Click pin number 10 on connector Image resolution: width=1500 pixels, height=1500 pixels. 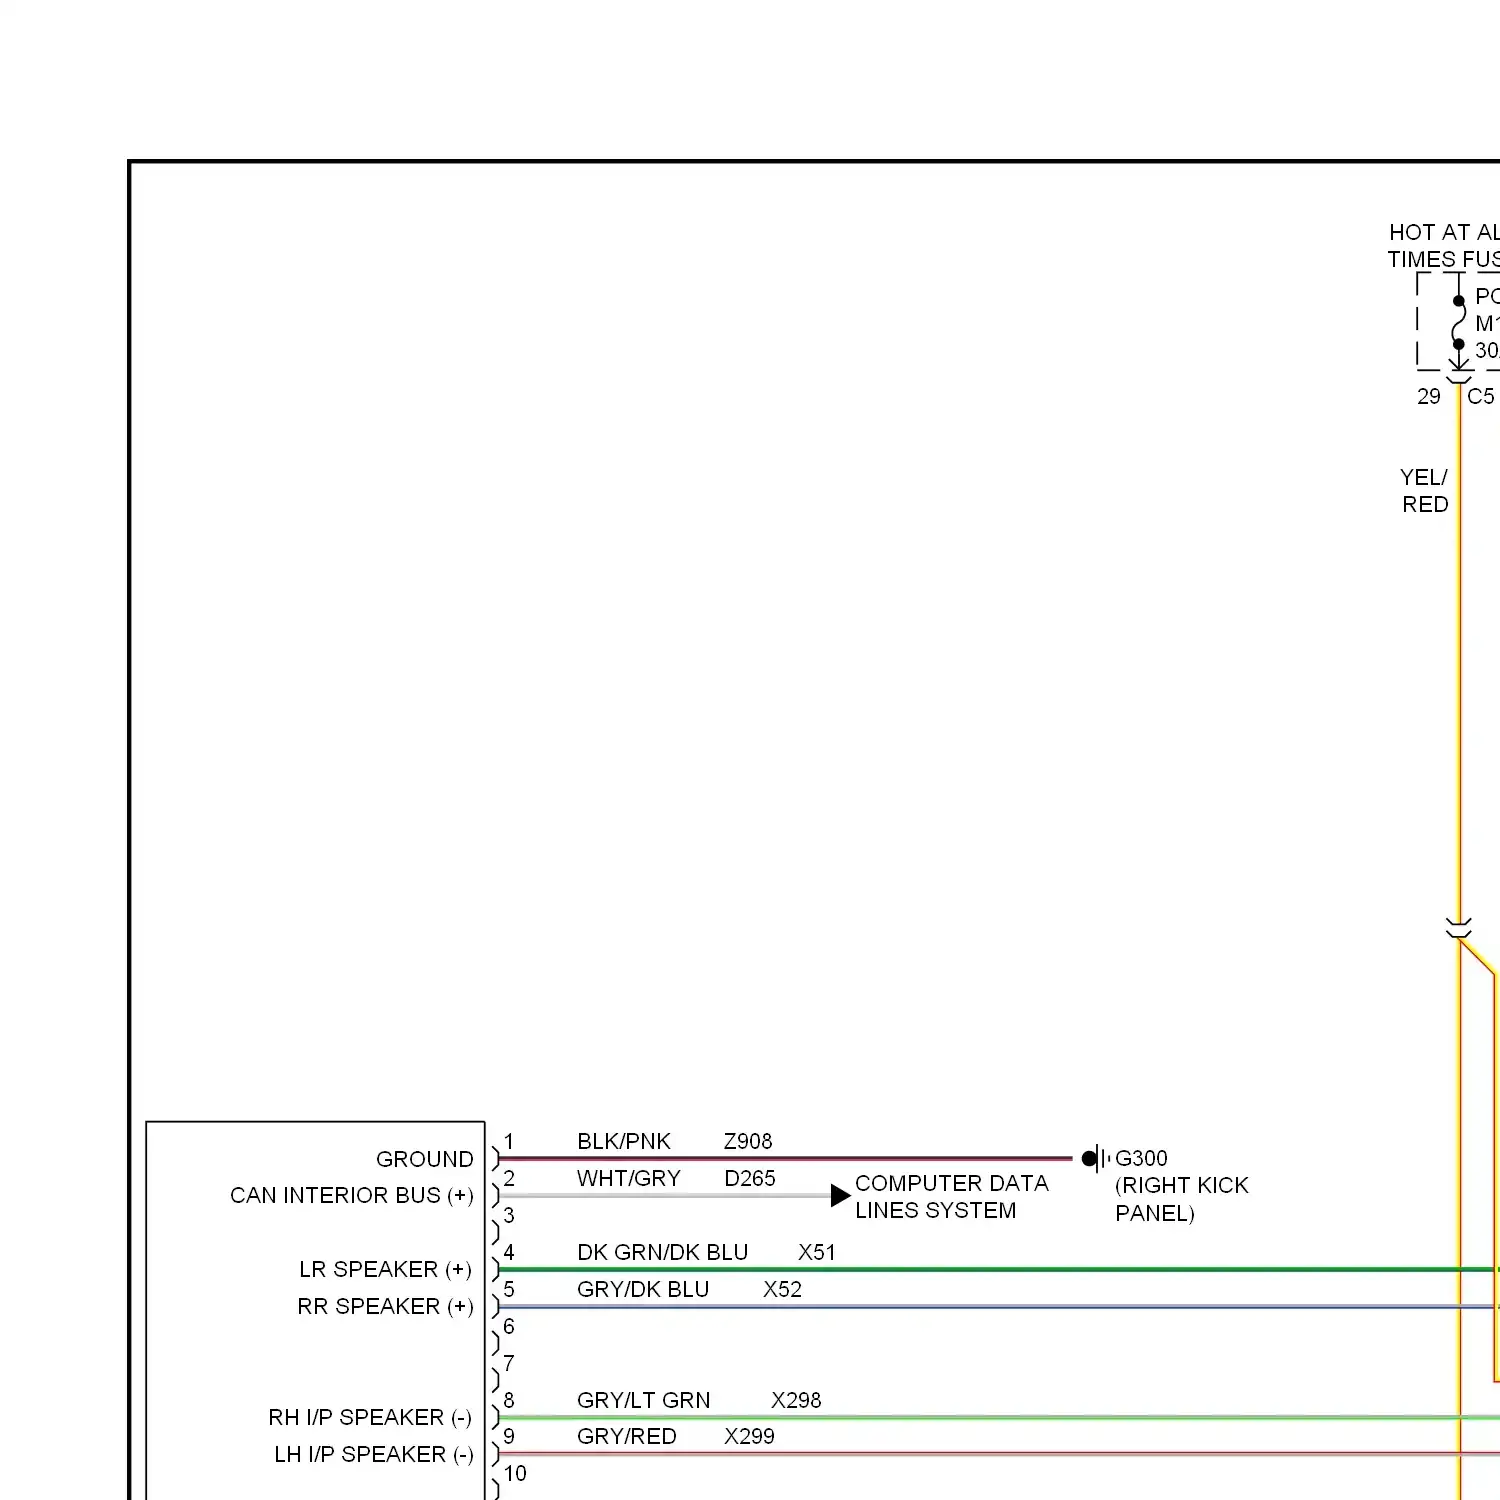point(515,1473)
